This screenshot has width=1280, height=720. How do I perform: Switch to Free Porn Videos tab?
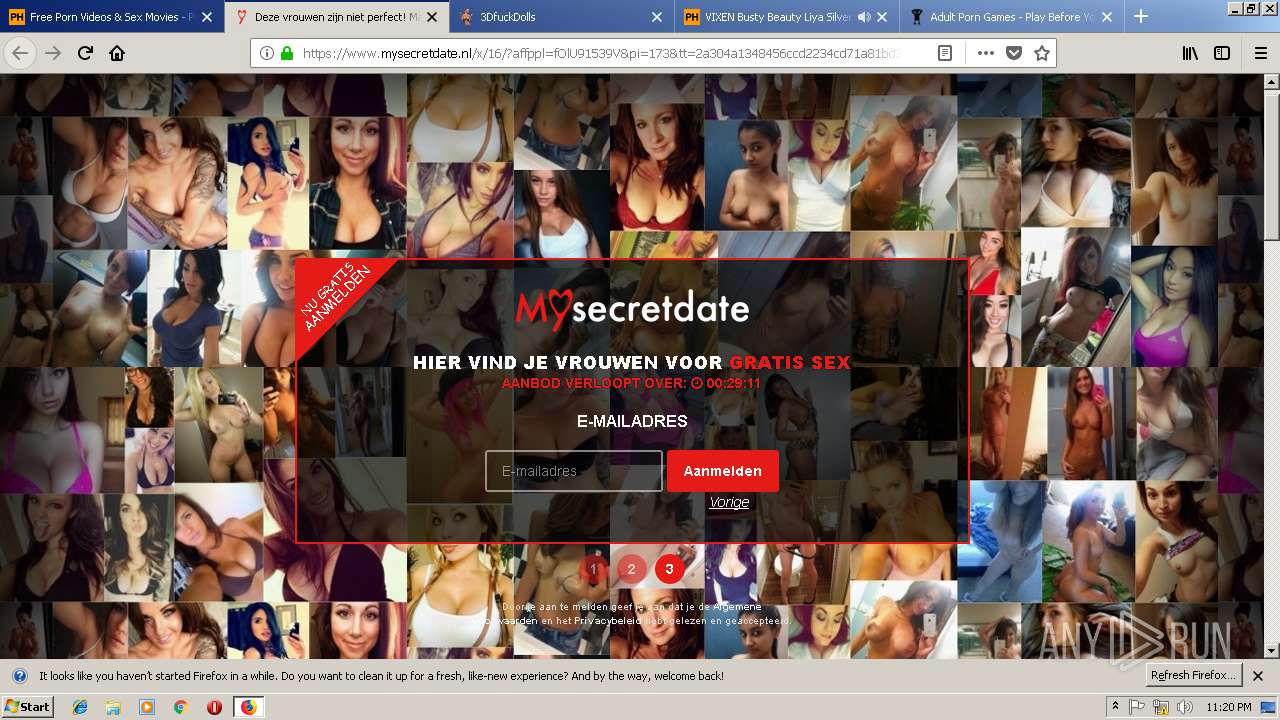point(112,17)
